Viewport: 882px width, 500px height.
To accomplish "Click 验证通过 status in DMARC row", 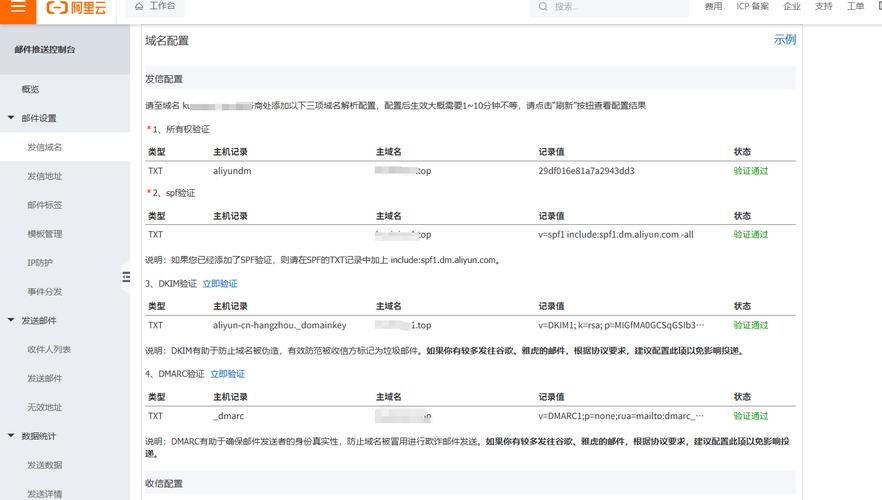I will coord(750,416).
